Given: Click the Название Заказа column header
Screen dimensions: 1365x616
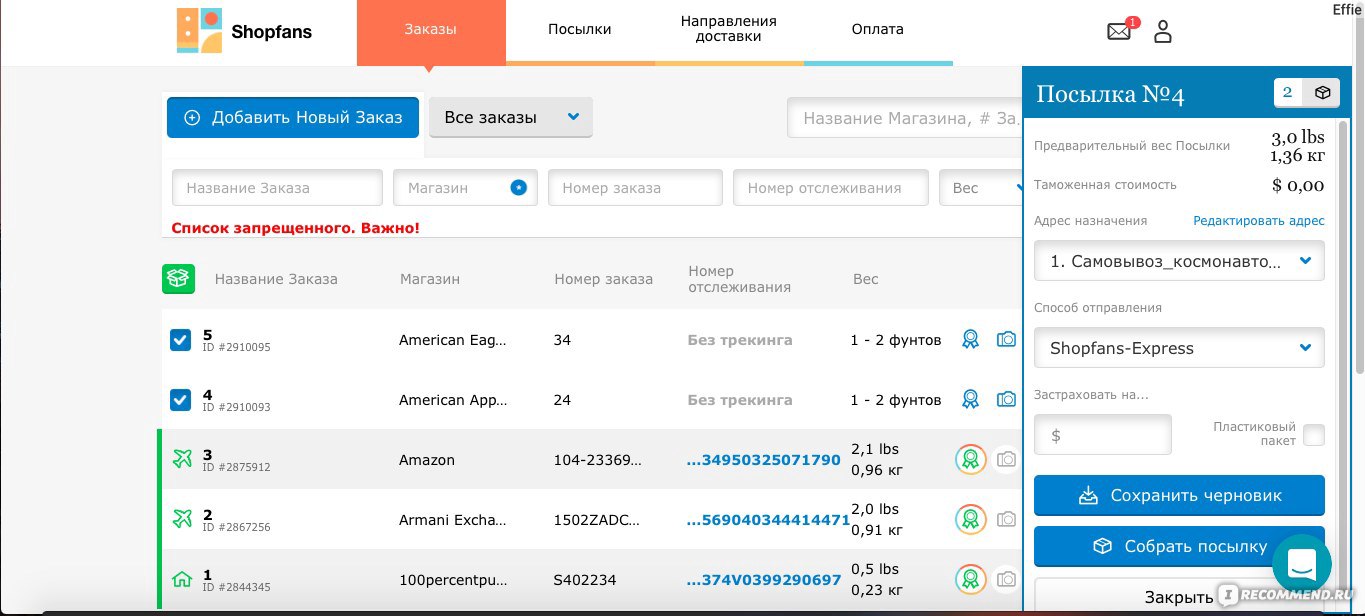Looking at the screenshot, I should [276, 279].
